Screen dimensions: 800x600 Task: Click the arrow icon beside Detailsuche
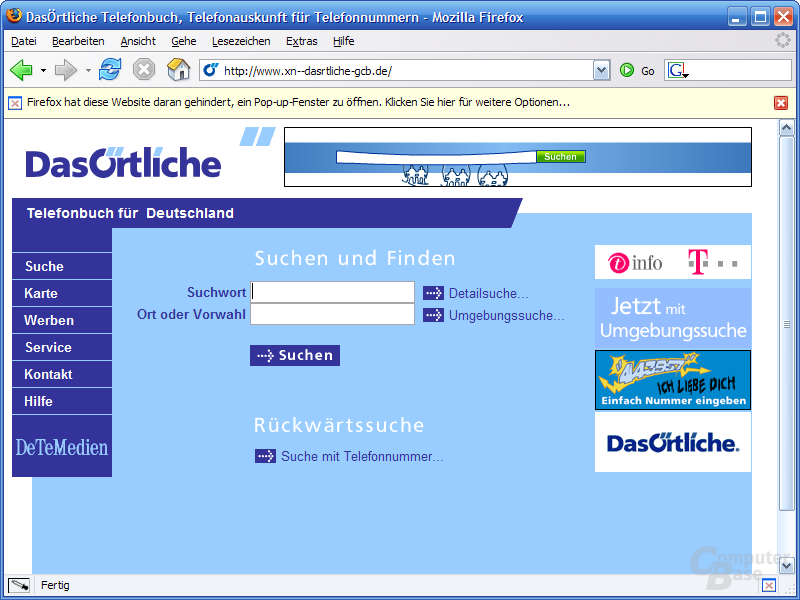click(433, 293)
